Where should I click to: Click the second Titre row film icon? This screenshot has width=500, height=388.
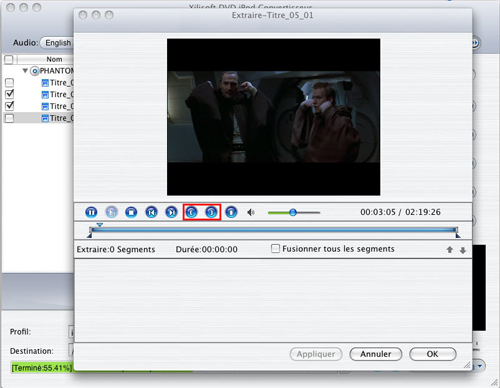(x=45, y=95)
